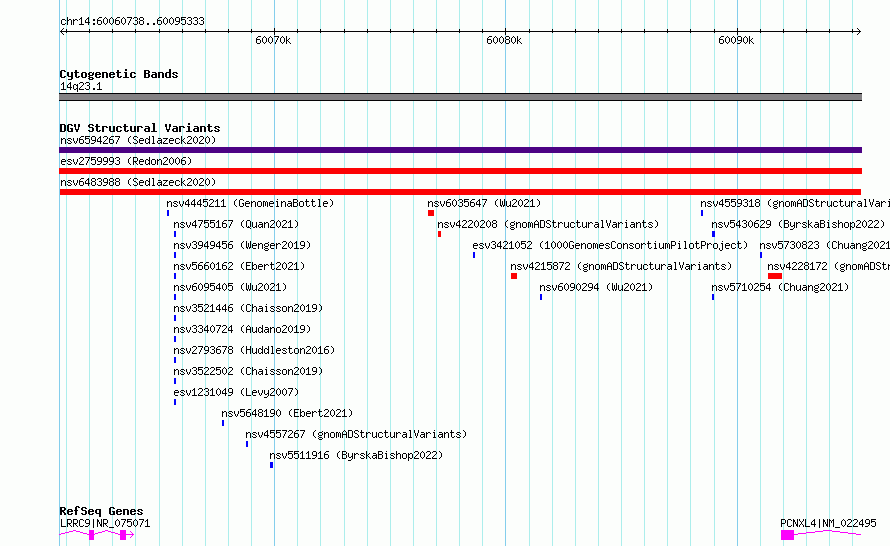This screenshot has width=890, height=546.
Task: Select the nsv3340724 (Audano2019) variant label
Action: (242, 329)
